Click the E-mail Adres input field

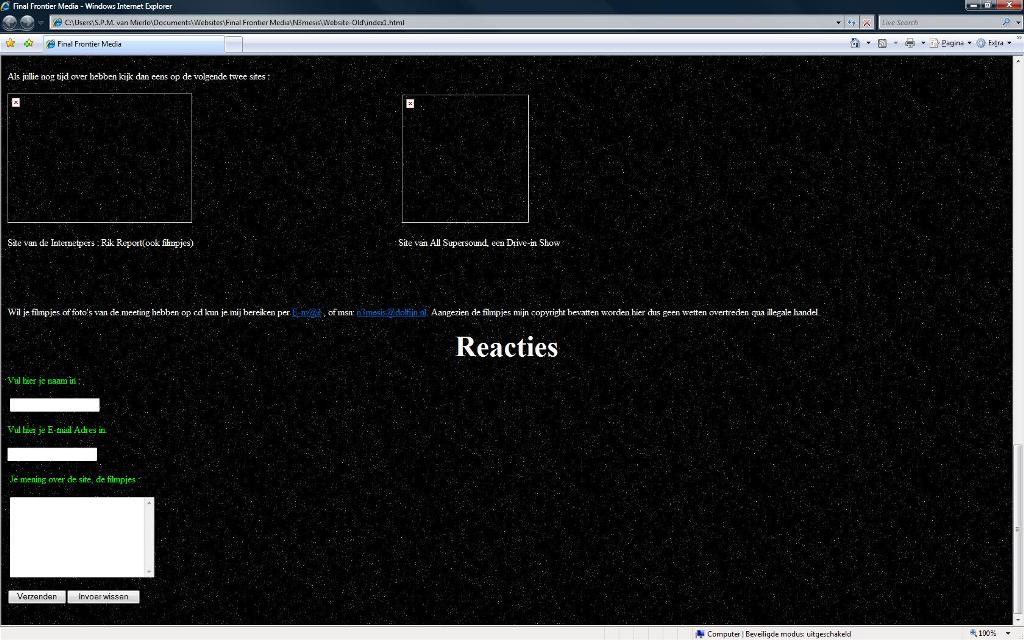tap(52, 455)
